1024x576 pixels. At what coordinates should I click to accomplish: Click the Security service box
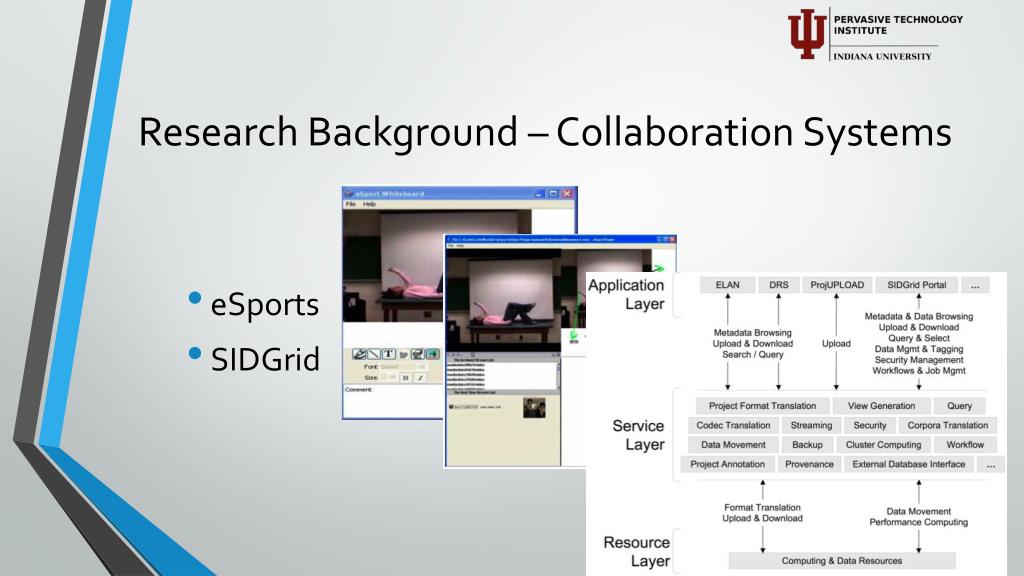[x=870, y=425]
